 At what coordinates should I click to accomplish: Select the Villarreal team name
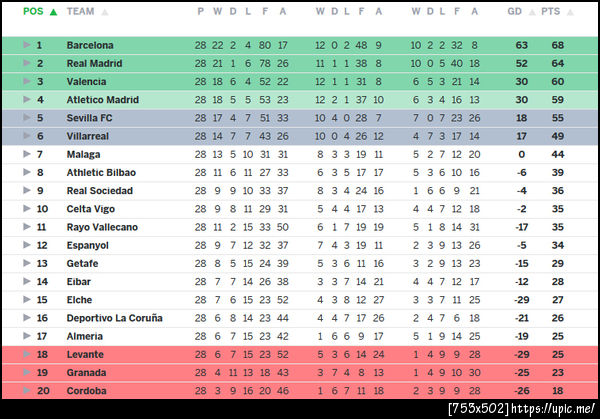(87, 137)
